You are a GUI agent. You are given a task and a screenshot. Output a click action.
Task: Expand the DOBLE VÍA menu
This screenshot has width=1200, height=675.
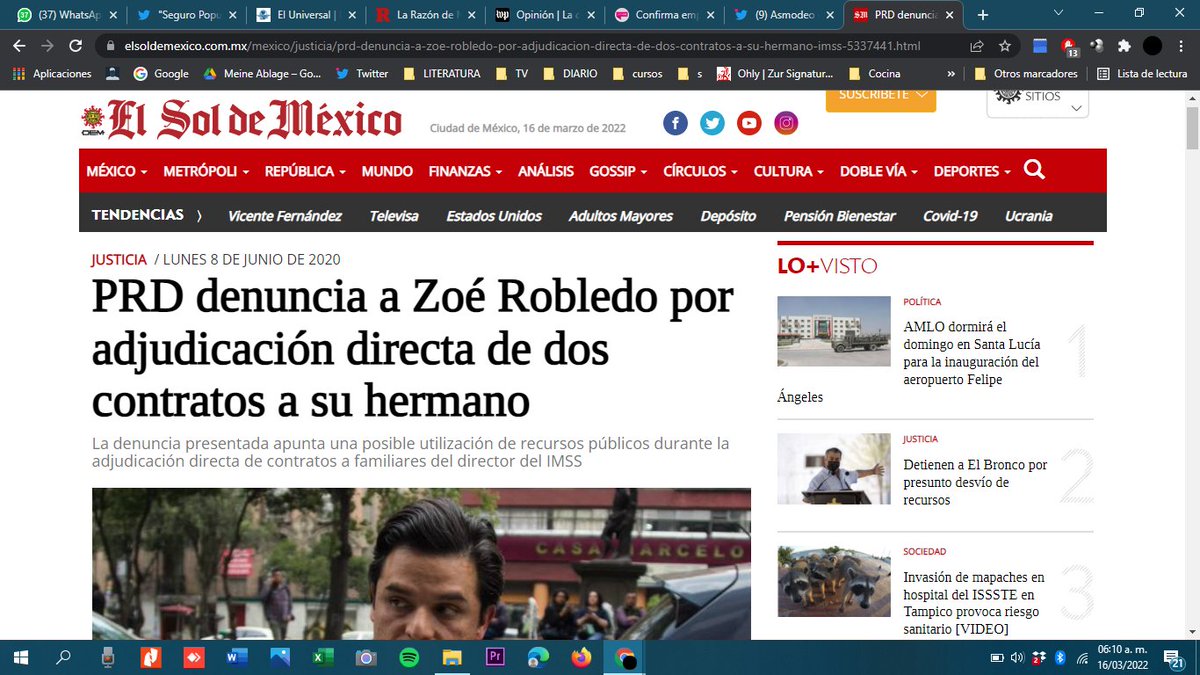(x=879, y=171)
